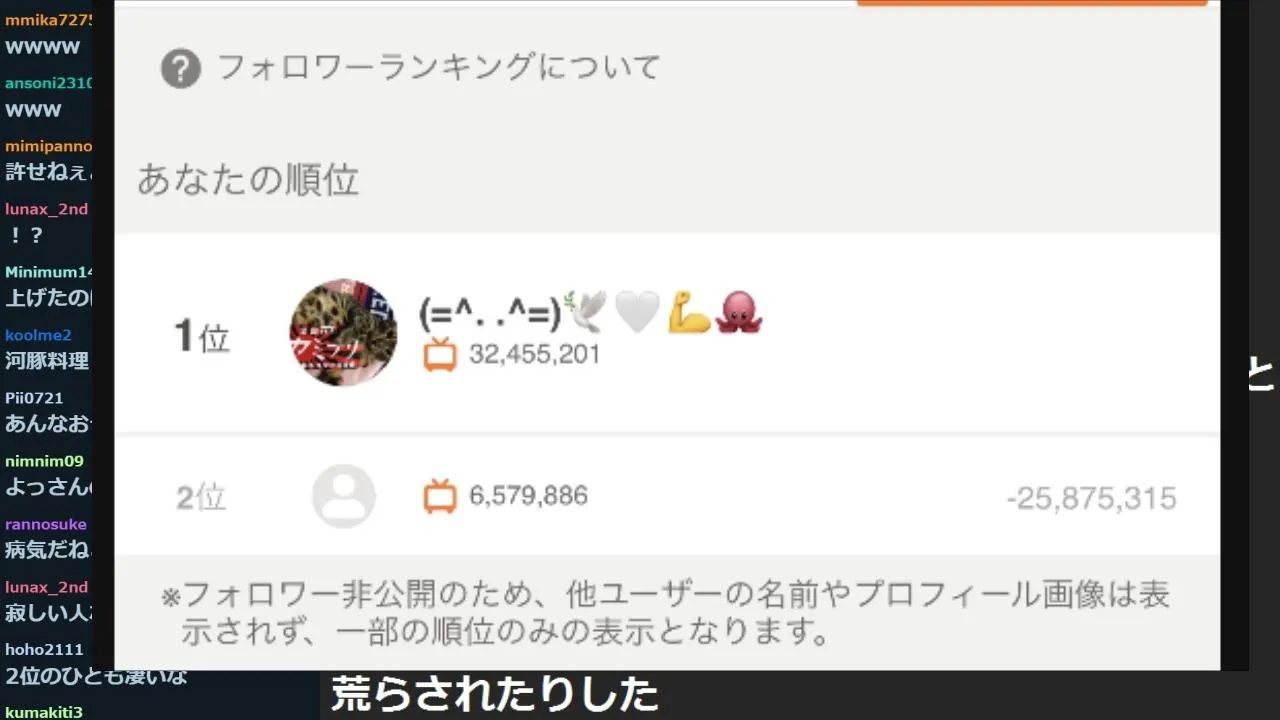Click the orange button at the top edge
This screenshot has width=1280, height=720.
1032,3
